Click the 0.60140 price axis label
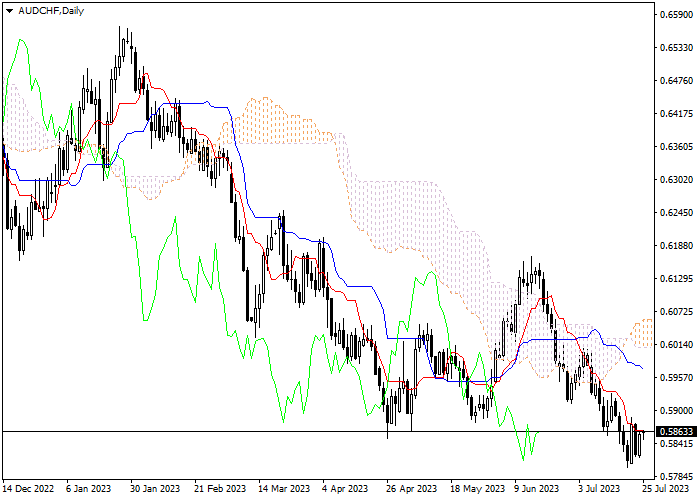The width and height of the screenshot is (700, 500). [x=676, y=345]
